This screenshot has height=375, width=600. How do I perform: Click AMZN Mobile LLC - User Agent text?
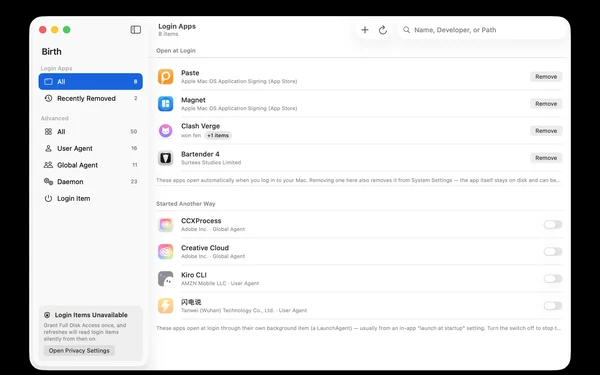[x=220, y=284]
